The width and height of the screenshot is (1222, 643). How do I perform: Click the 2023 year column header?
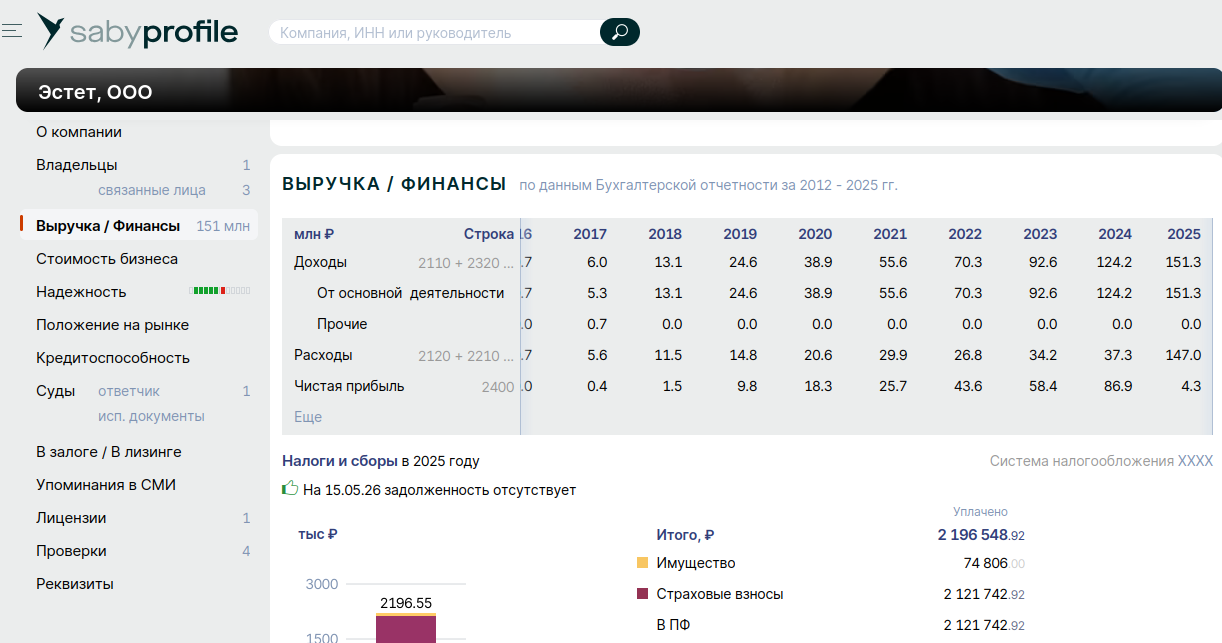[x=1040, y=234]
